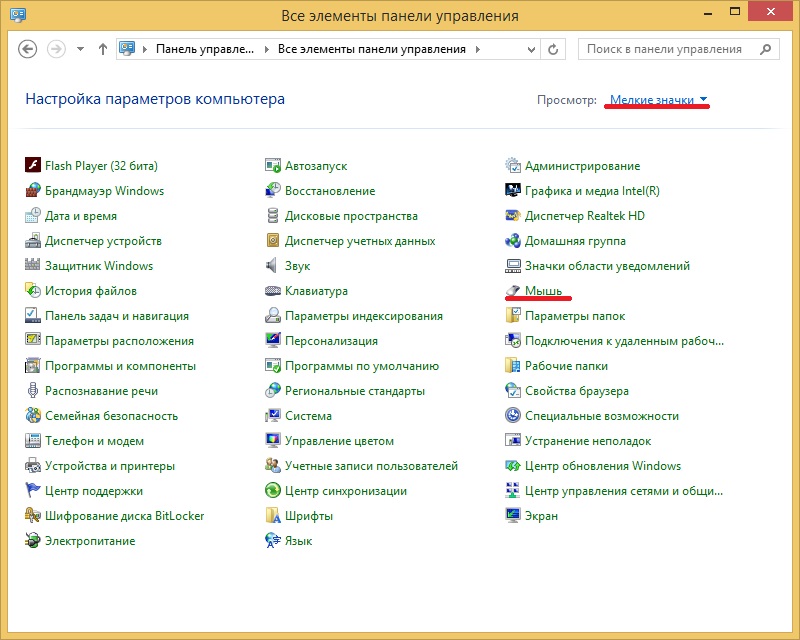Expand the arrow after Все элементы панели управления

(478, 50)
